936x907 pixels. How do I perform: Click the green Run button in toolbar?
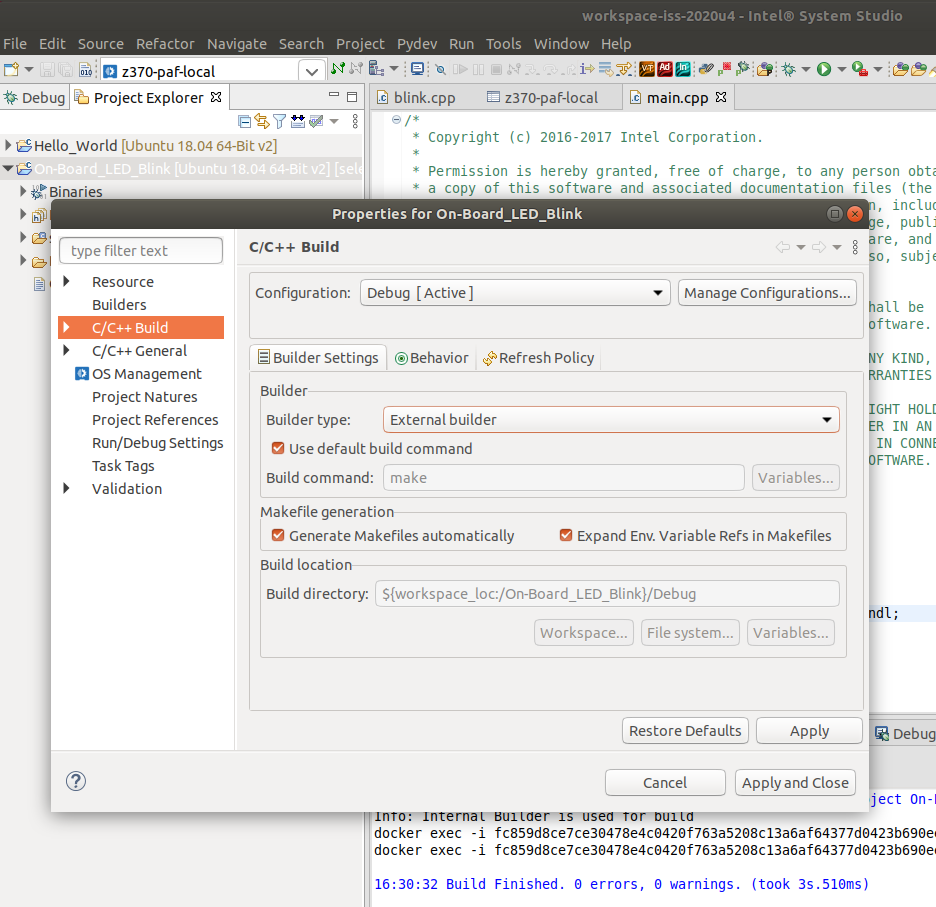(824, 69)
